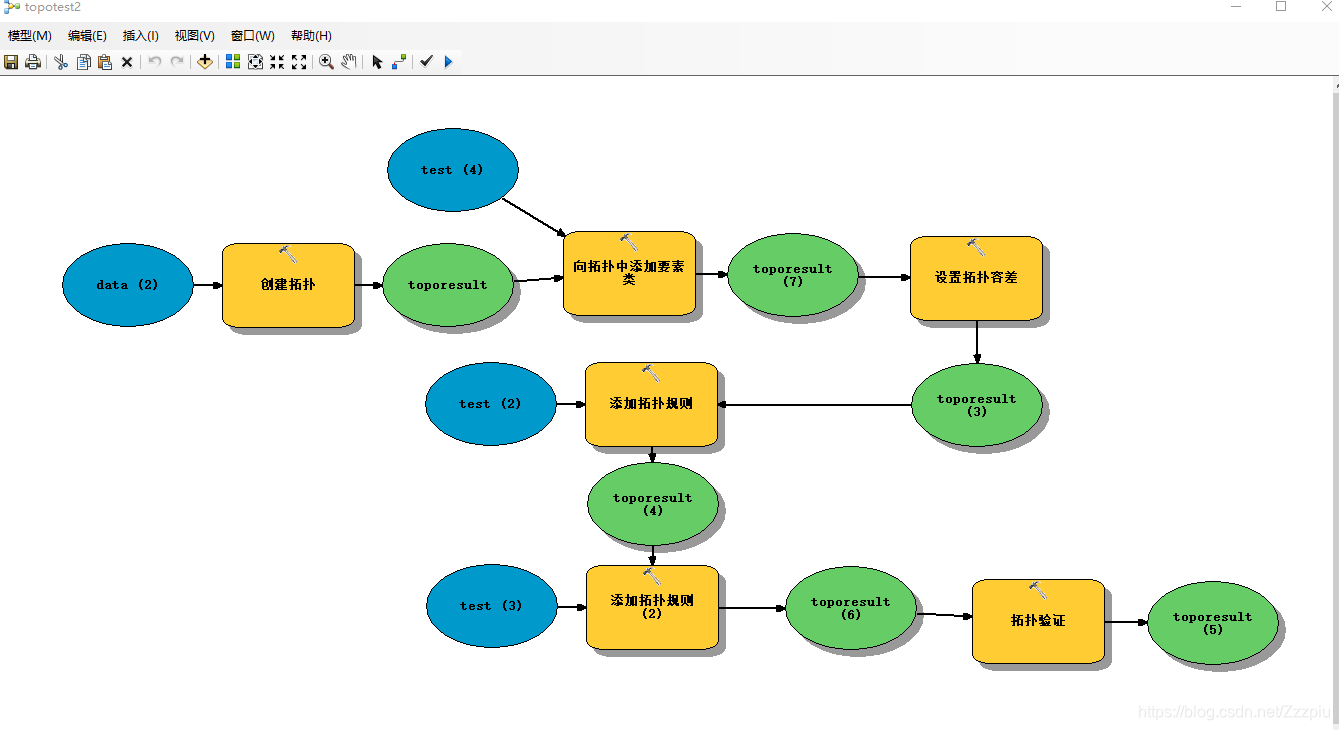Paste from the clipboard
The height and width of the screenshot is (730, 1339).
point(105,62)
